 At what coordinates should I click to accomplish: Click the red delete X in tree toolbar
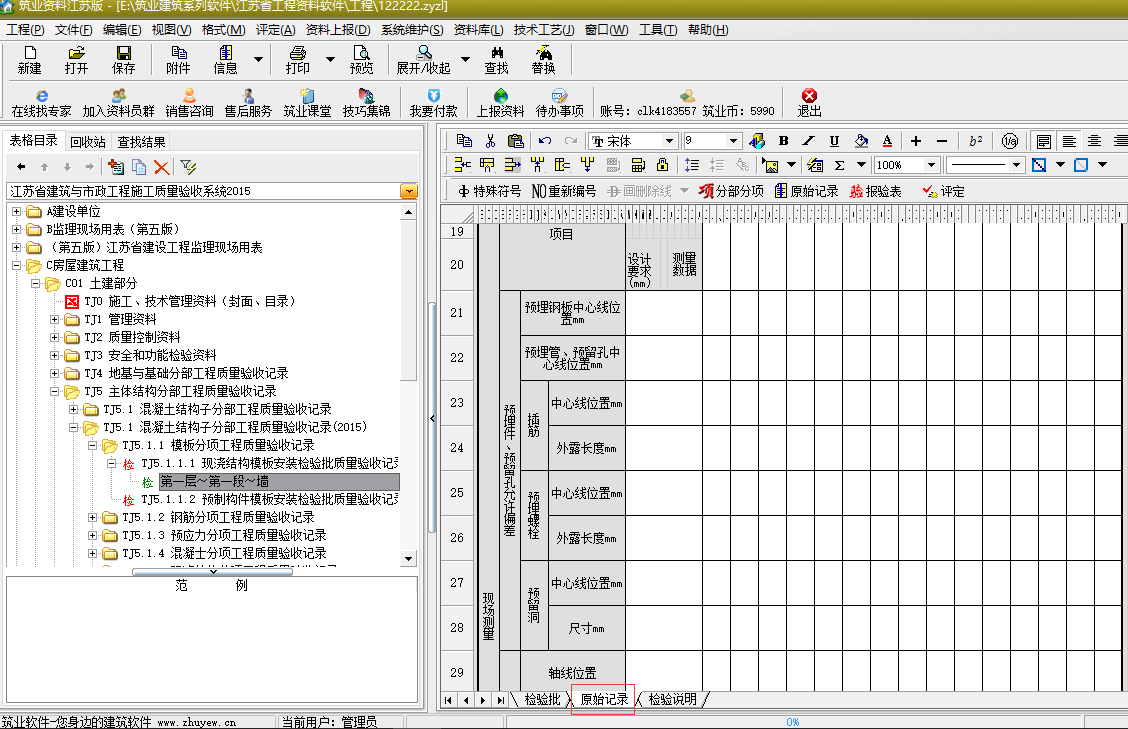tap(161, 167)
